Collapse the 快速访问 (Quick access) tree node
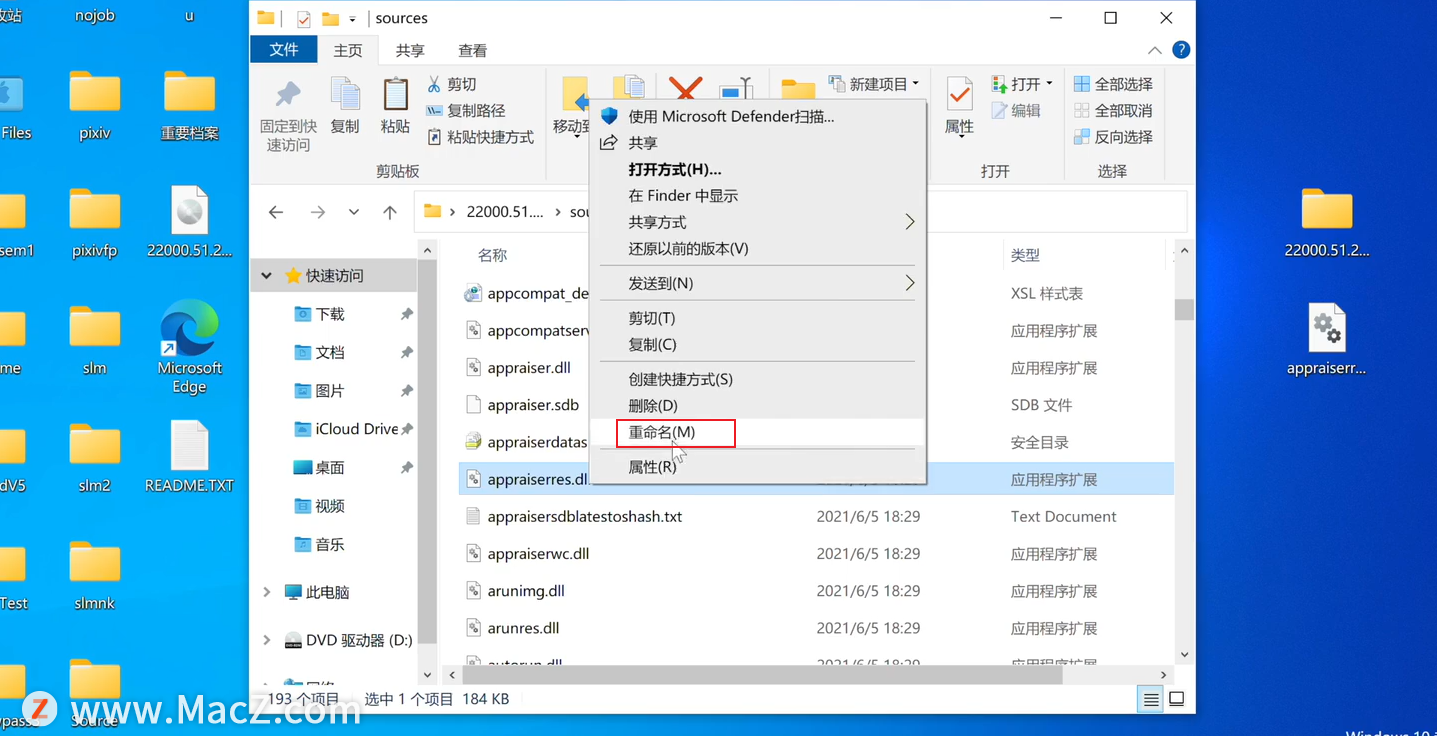The height and width of the screenshot is (736, 1437). (x=267, y=275)
